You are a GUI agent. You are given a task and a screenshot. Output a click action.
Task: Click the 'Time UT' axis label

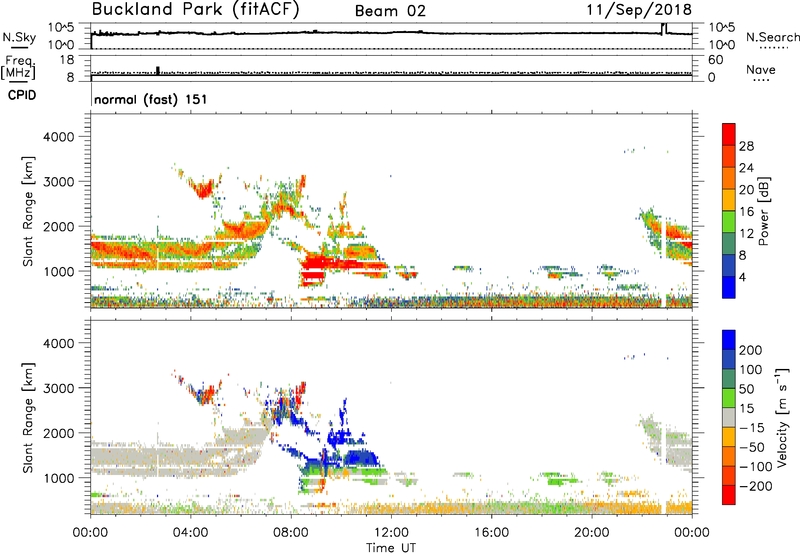click(x=391, y=548)
